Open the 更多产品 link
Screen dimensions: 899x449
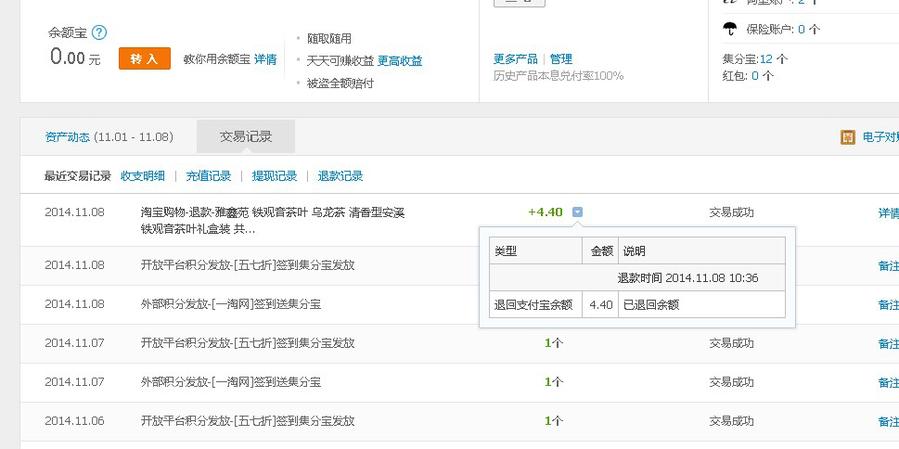coord(515,58)
